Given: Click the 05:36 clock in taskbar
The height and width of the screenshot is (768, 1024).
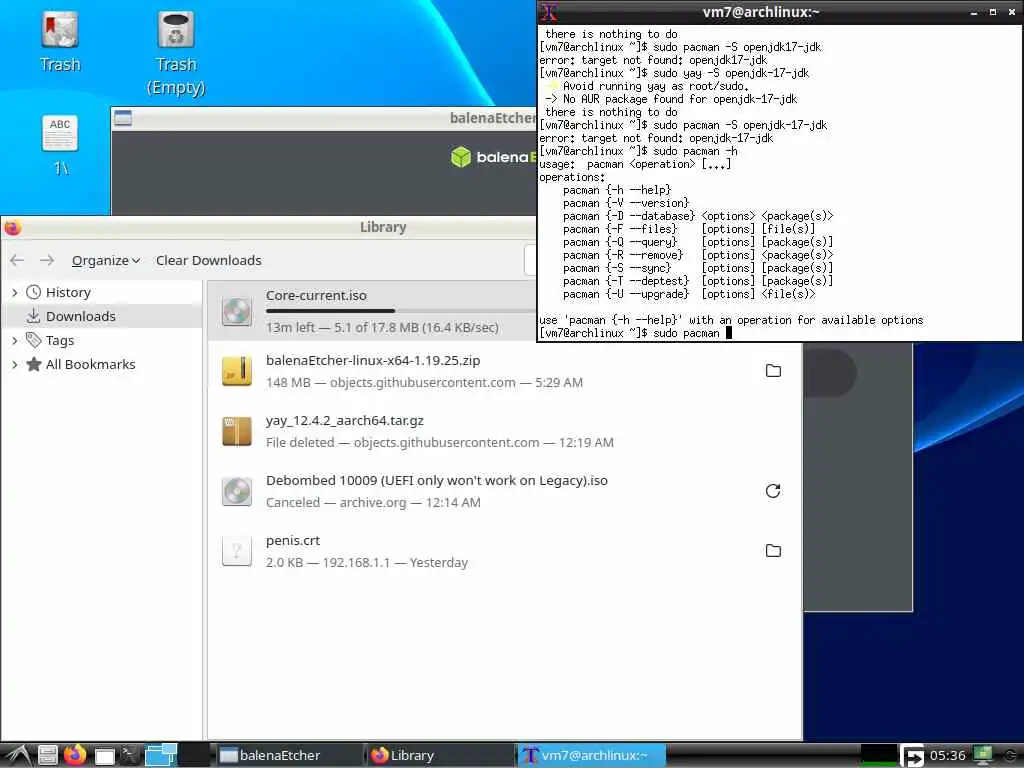Looking at the screenshot, I should pyautogui.click(x=947, y=756).
